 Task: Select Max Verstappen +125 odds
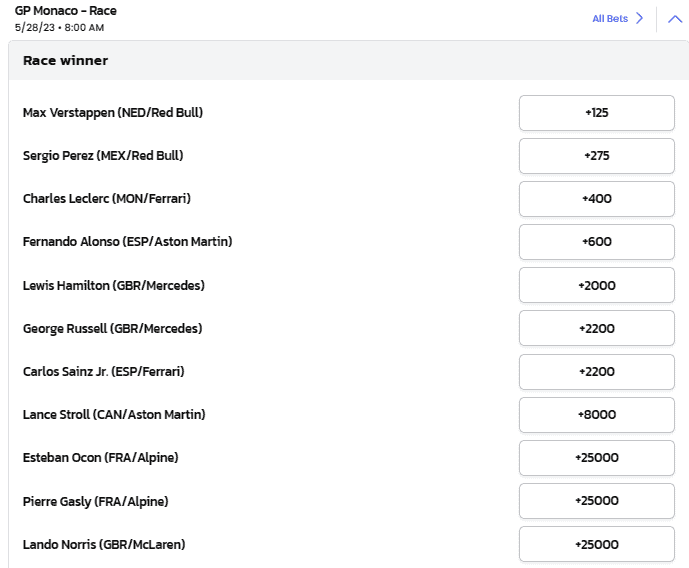(596, 113)
